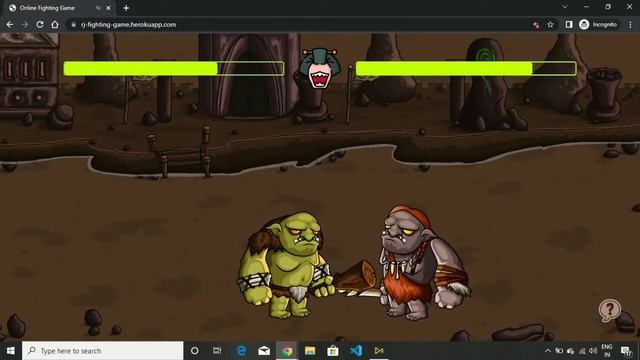View site information lock icon

73,24
